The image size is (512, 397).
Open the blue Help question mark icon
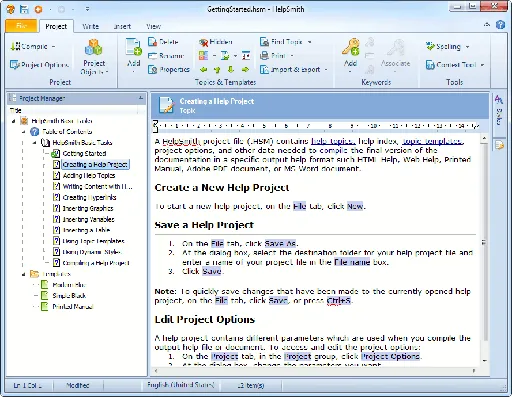pos(500,25)
